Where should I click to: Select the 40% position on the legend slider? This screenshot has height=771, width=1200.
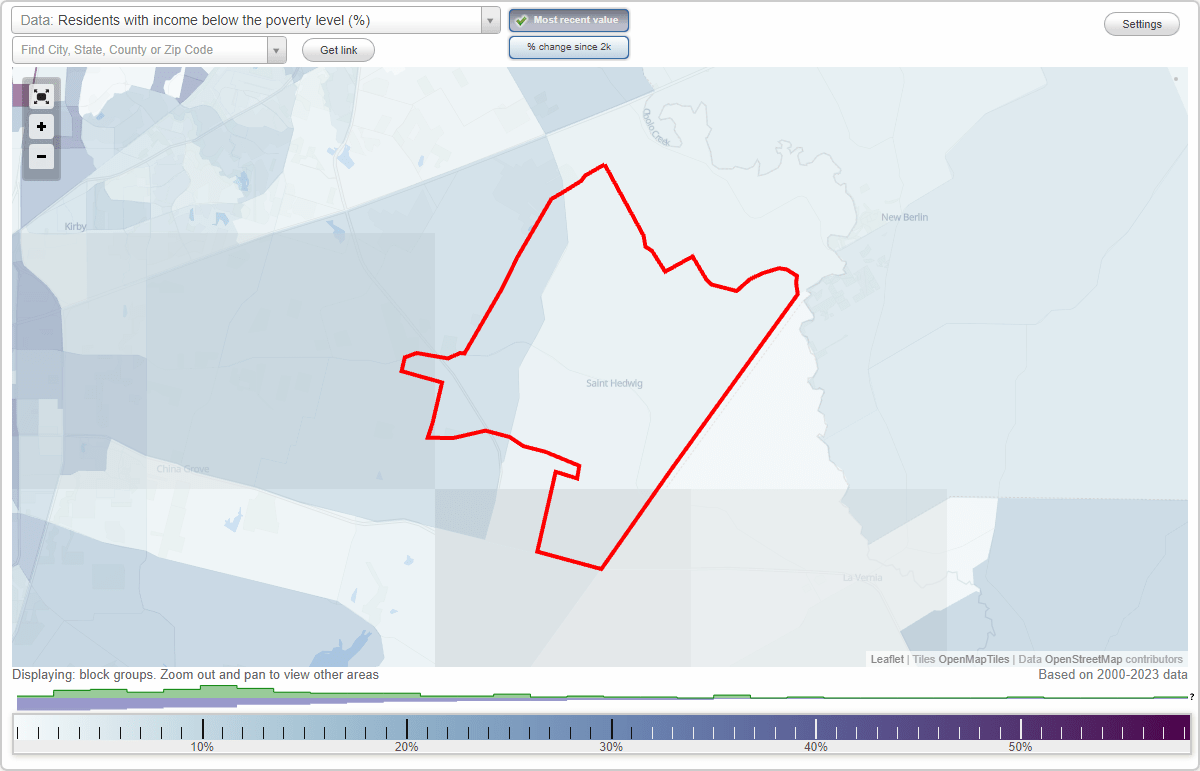[816, 731]
